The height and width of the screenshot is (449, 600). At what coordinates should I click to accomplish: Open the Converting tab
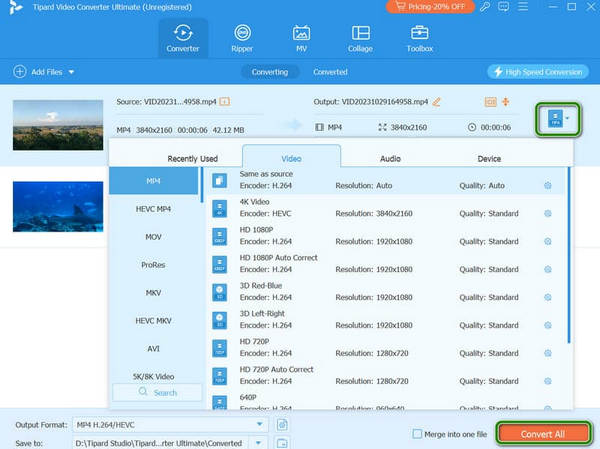click(x=270, y=72)
